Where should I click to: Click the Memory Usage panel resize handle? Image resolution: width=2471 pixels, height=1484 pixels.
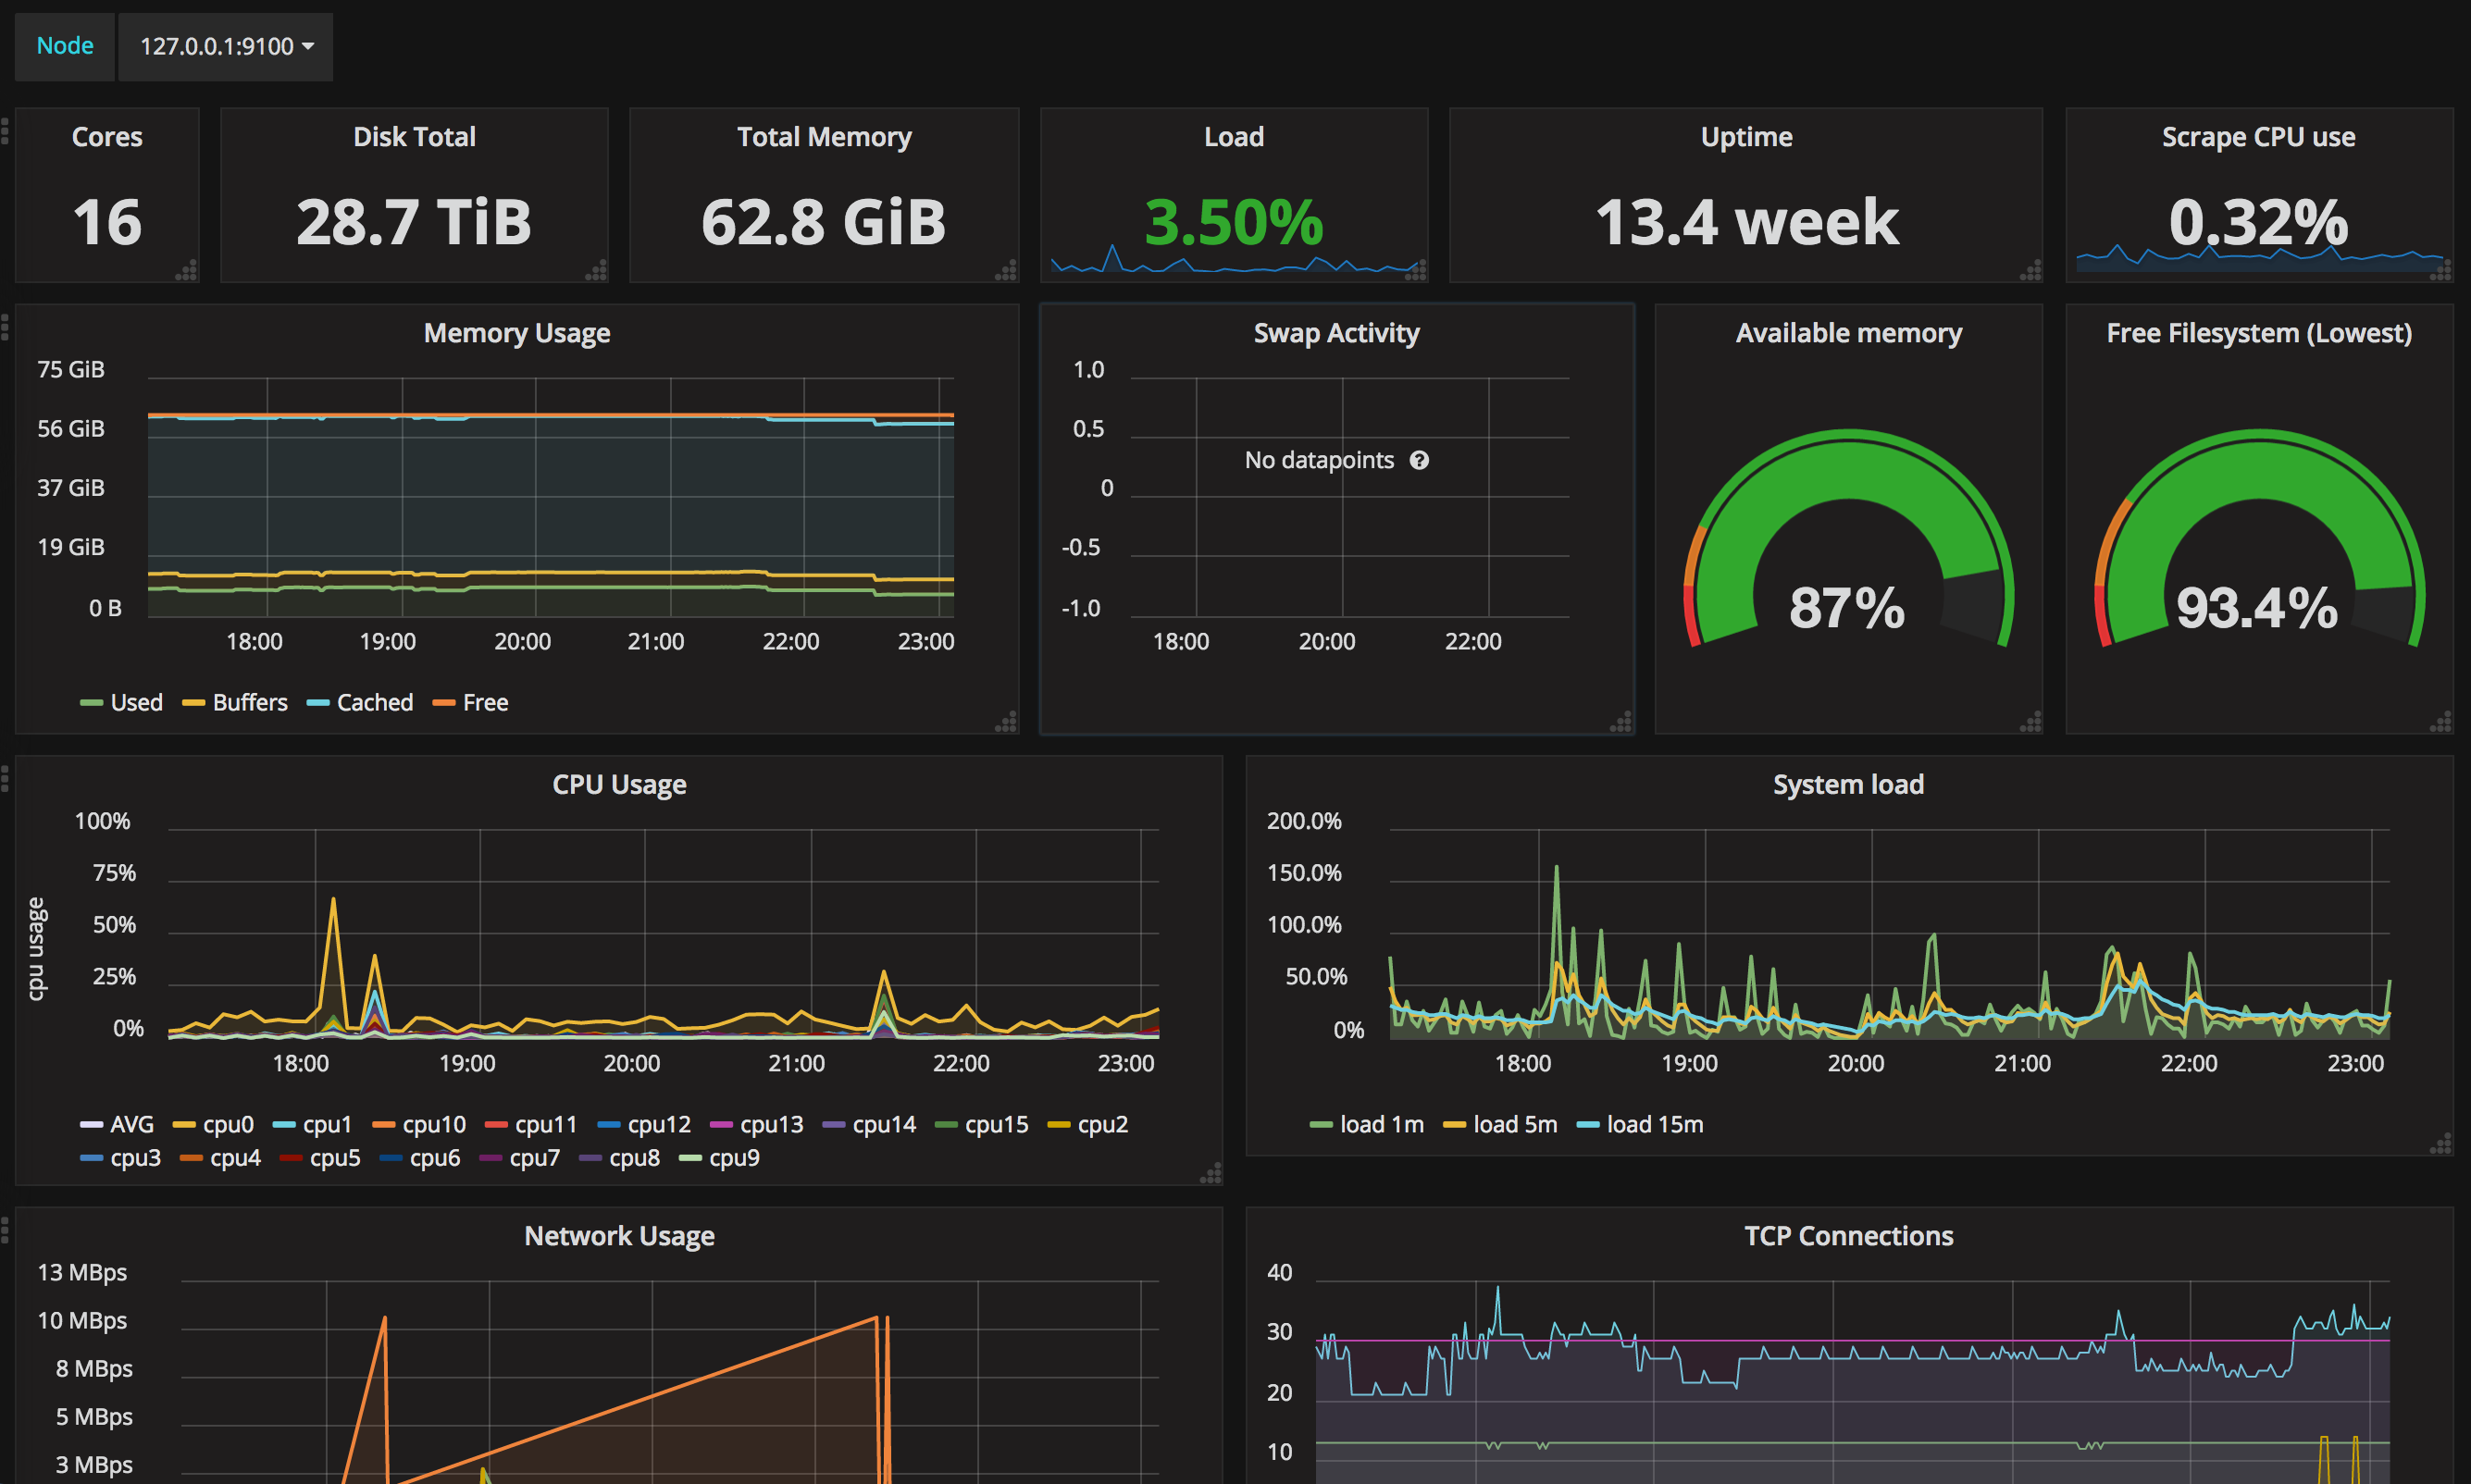(1007, 722)
